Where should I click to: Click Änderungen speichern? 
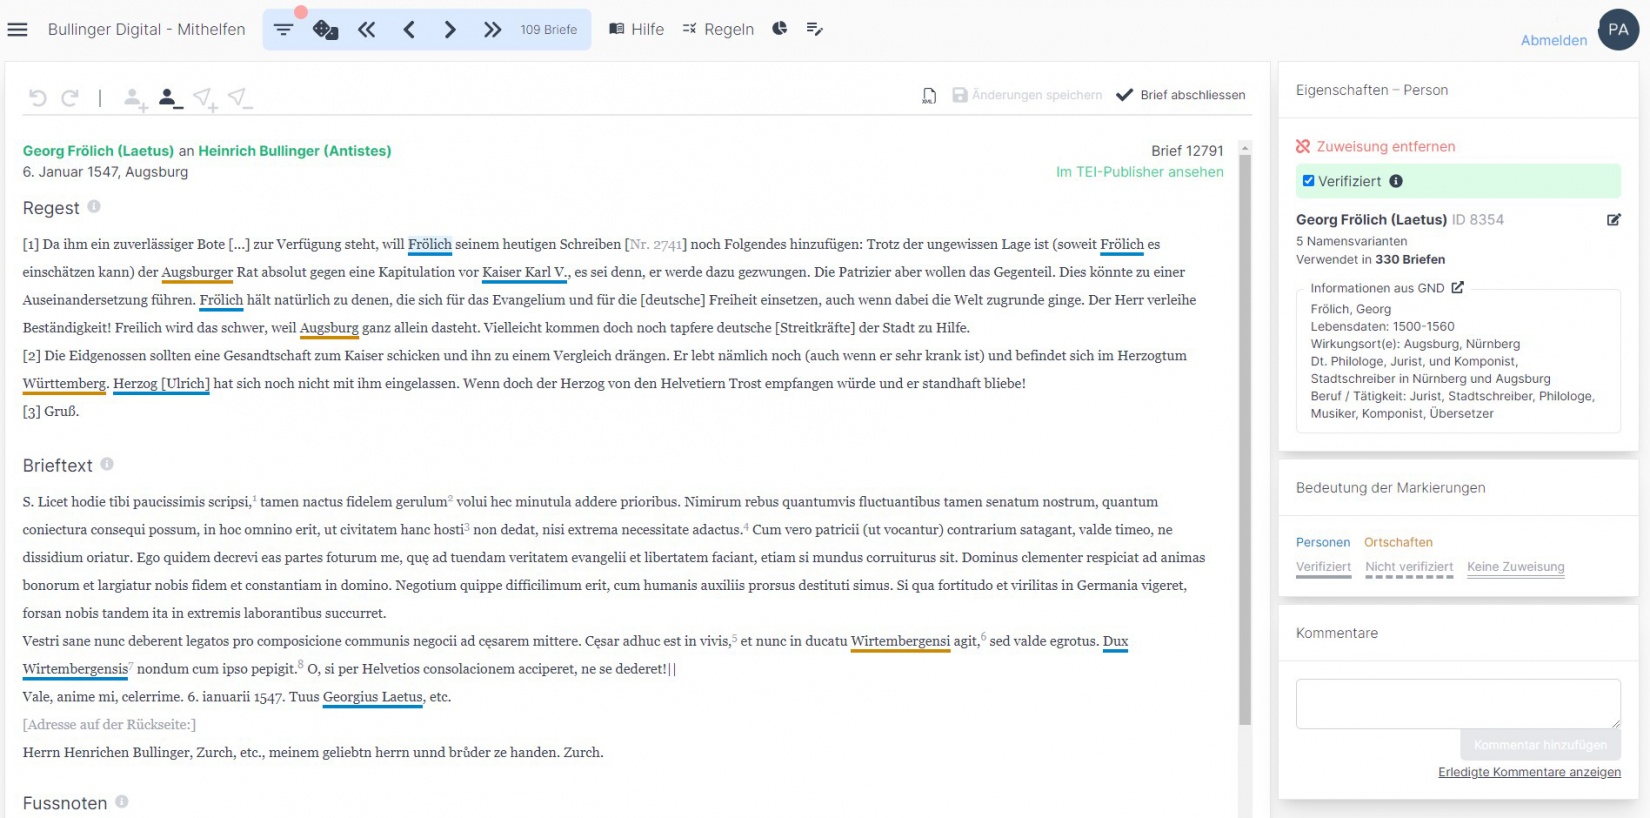1027,95
